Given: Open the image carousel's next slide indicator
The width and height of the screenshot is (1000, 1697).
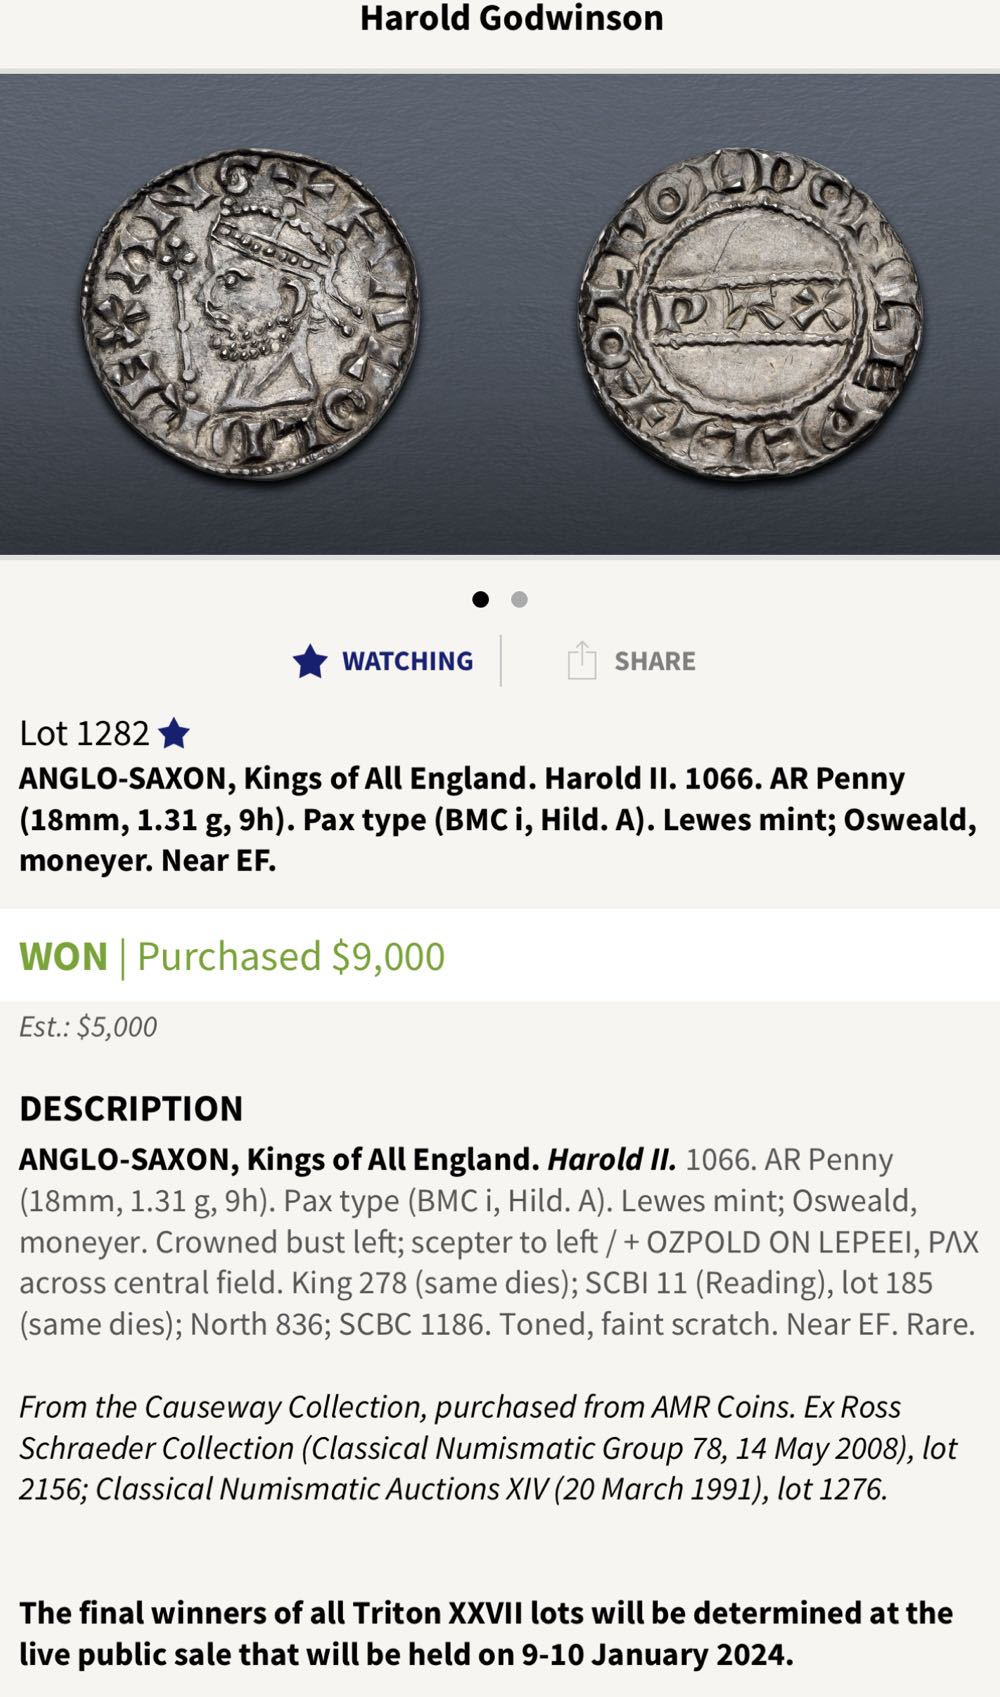Looking at the screenshot, I should tap(519, 599).
